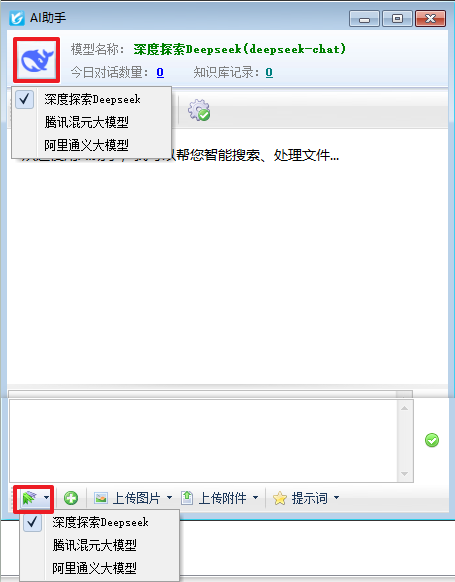Click the green plus new conversation icon
Screen dimensions: 455x582
71,498
